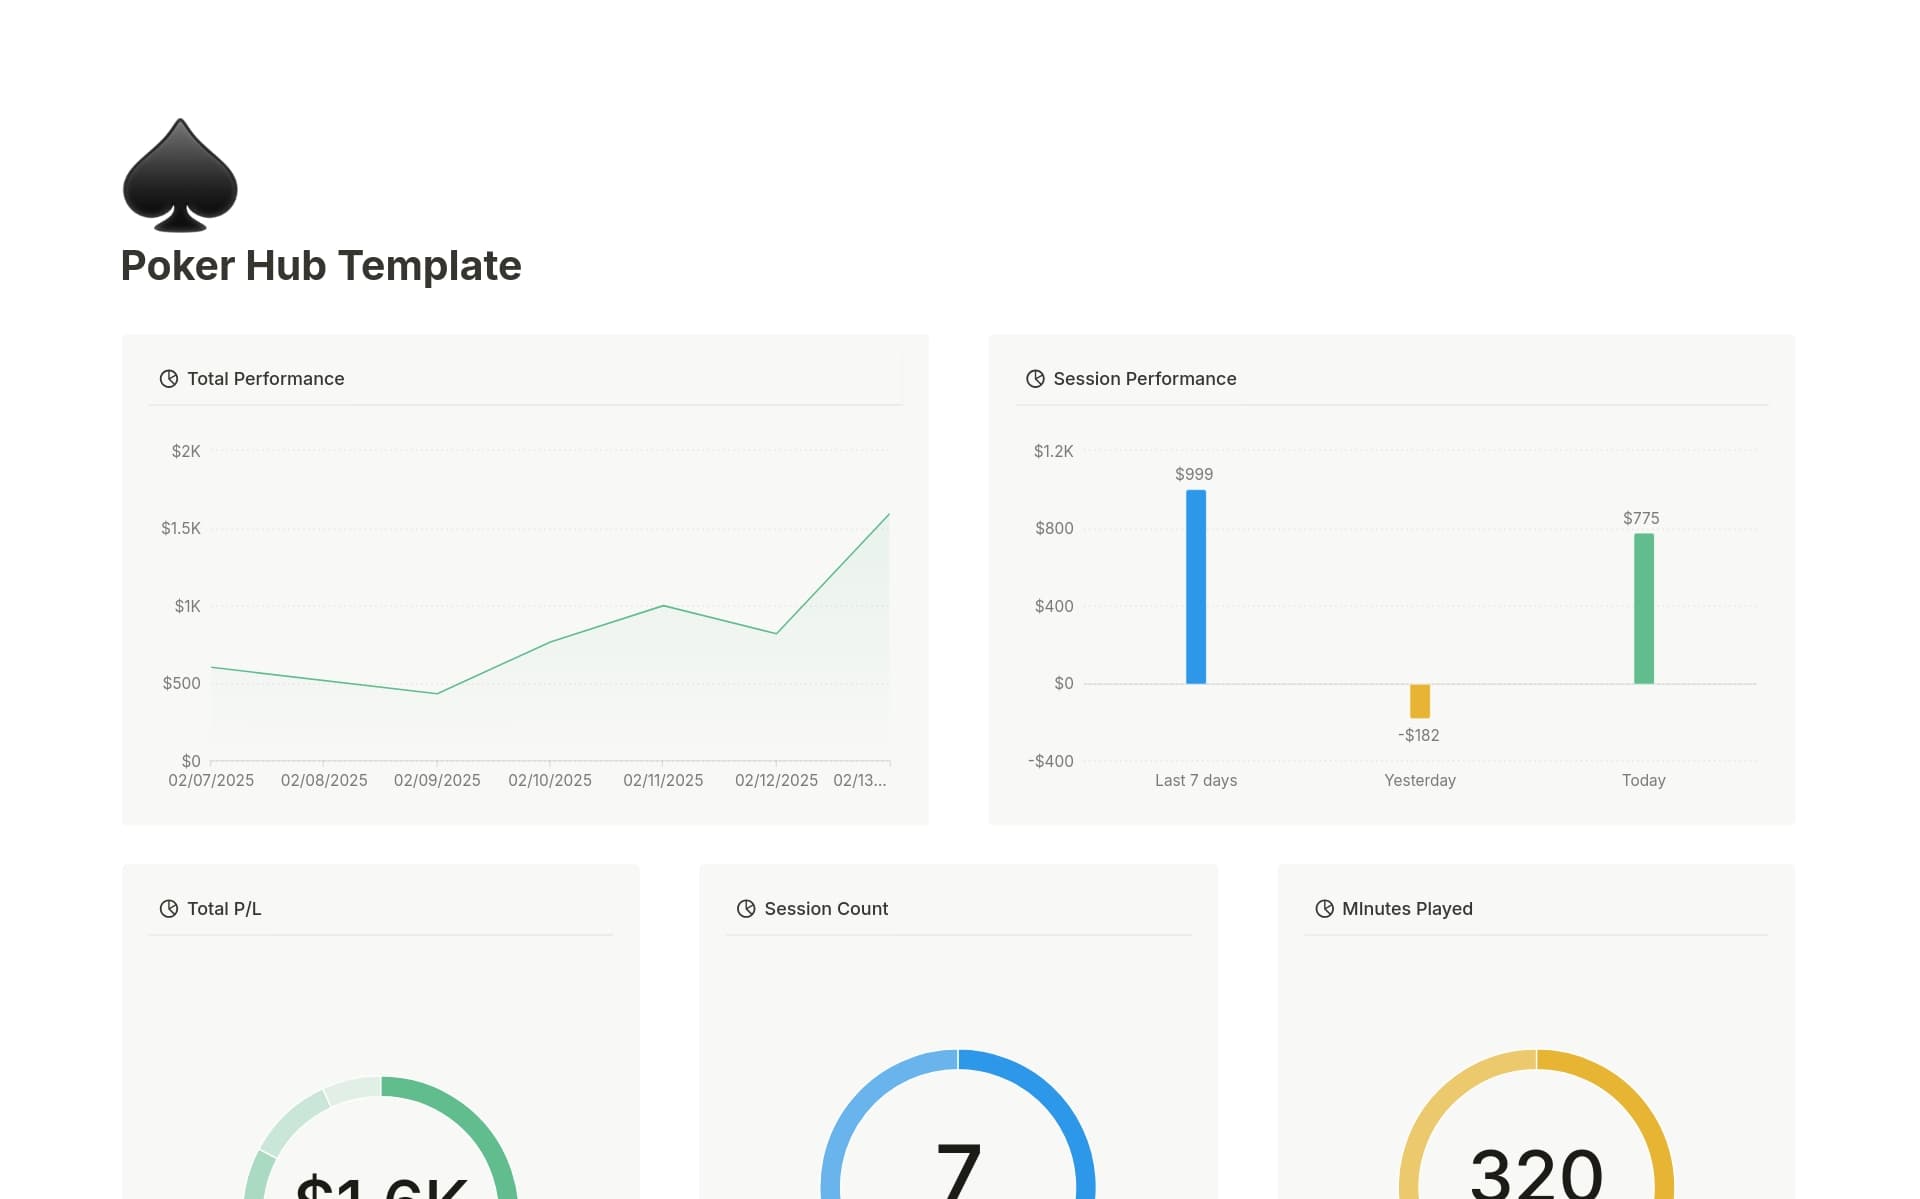The height and width of the screenshot is (1199, 1920).
Task: Select the Poker Hub Template page title
Action: pos(321,264)
